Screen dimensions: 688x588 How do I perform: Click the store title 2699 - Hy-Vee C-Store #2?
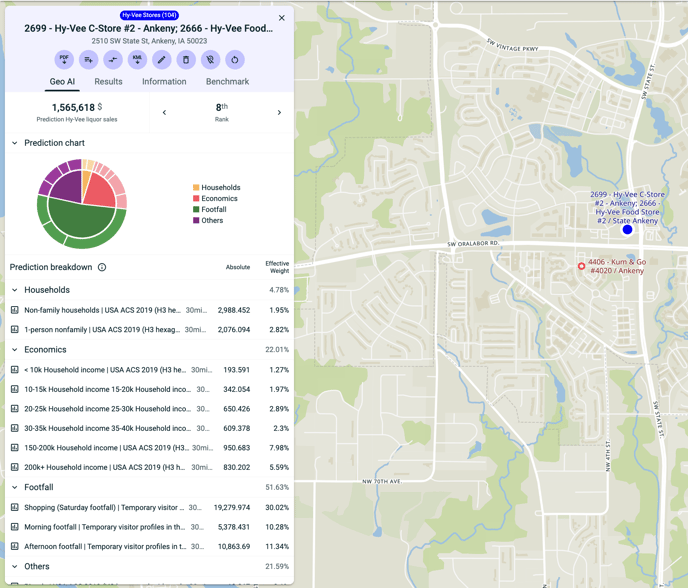(x=148, y=29)
